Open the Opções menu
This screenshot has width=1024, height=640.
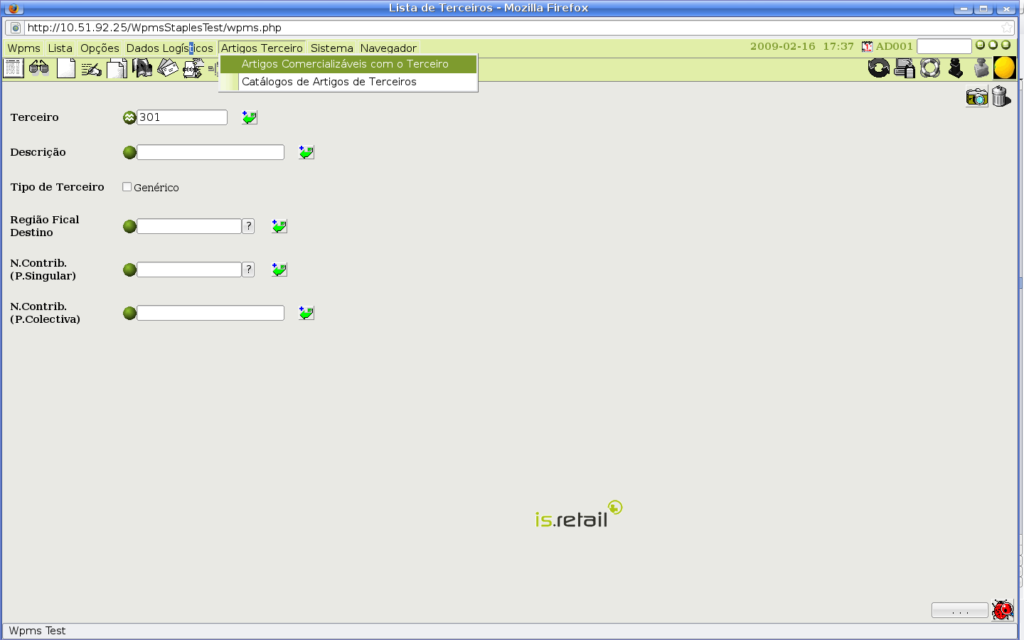click(x=99, y=48)
